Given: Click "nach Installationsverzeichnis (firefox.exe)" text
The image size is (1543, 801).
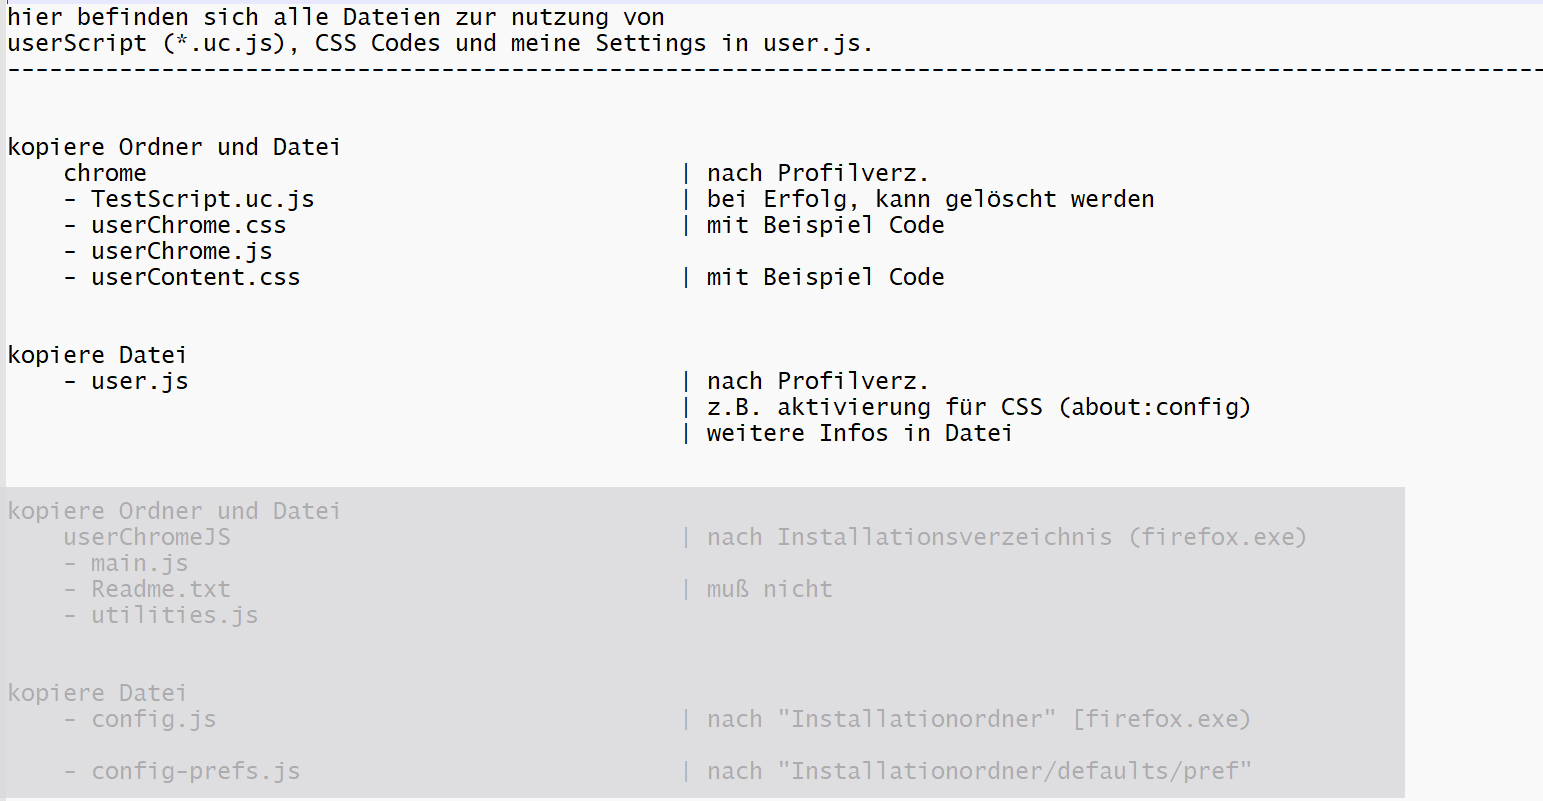Looking at the screenshot, I should tap(1006, 537).
